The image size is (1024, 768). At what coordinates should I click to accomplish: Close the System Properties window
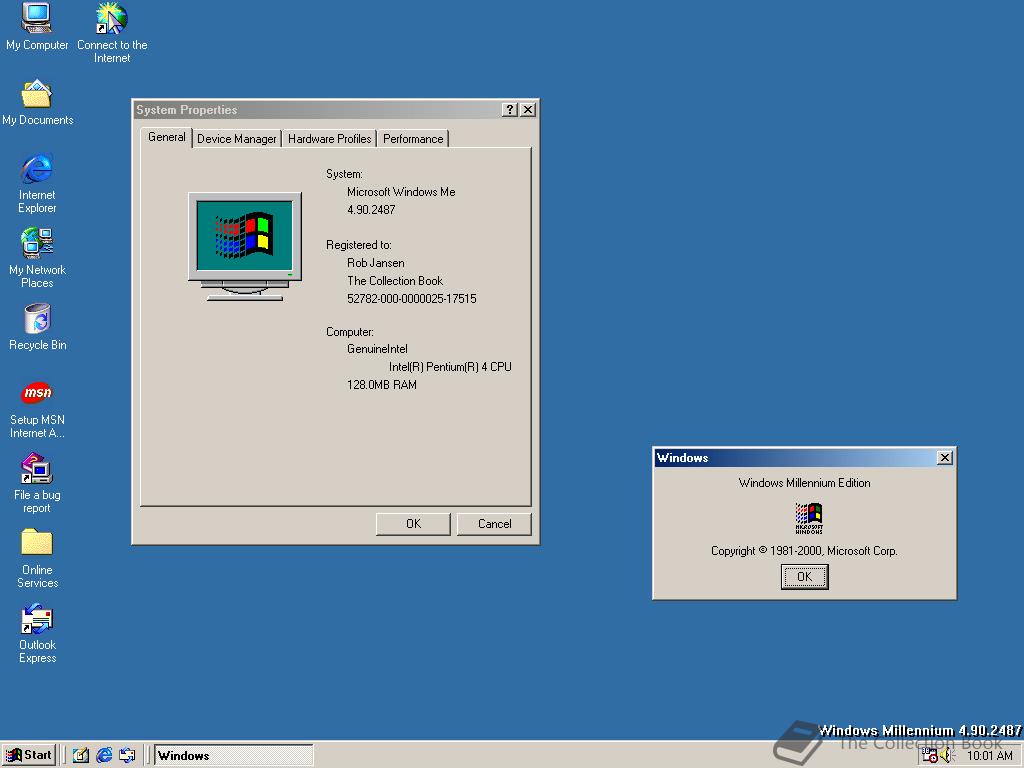coord(528,110)
